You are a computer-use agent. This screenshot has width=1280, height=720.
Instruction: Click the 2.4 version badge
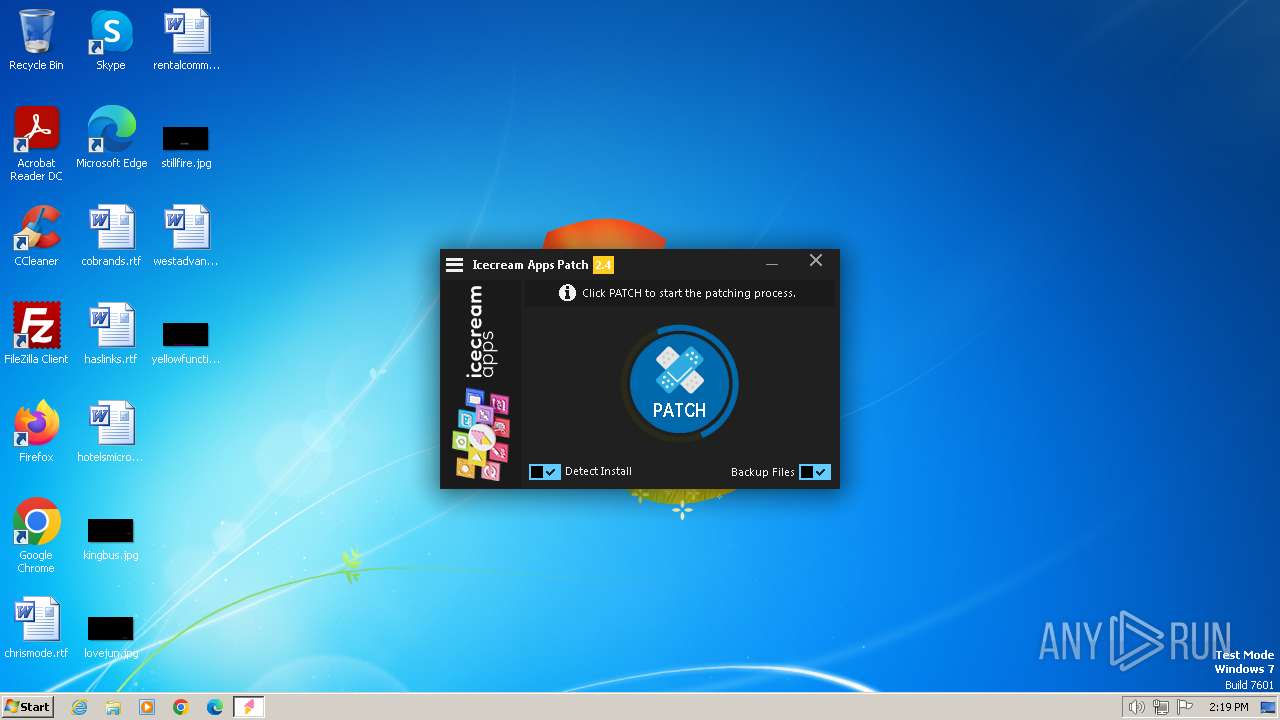(x=603, y=265)
